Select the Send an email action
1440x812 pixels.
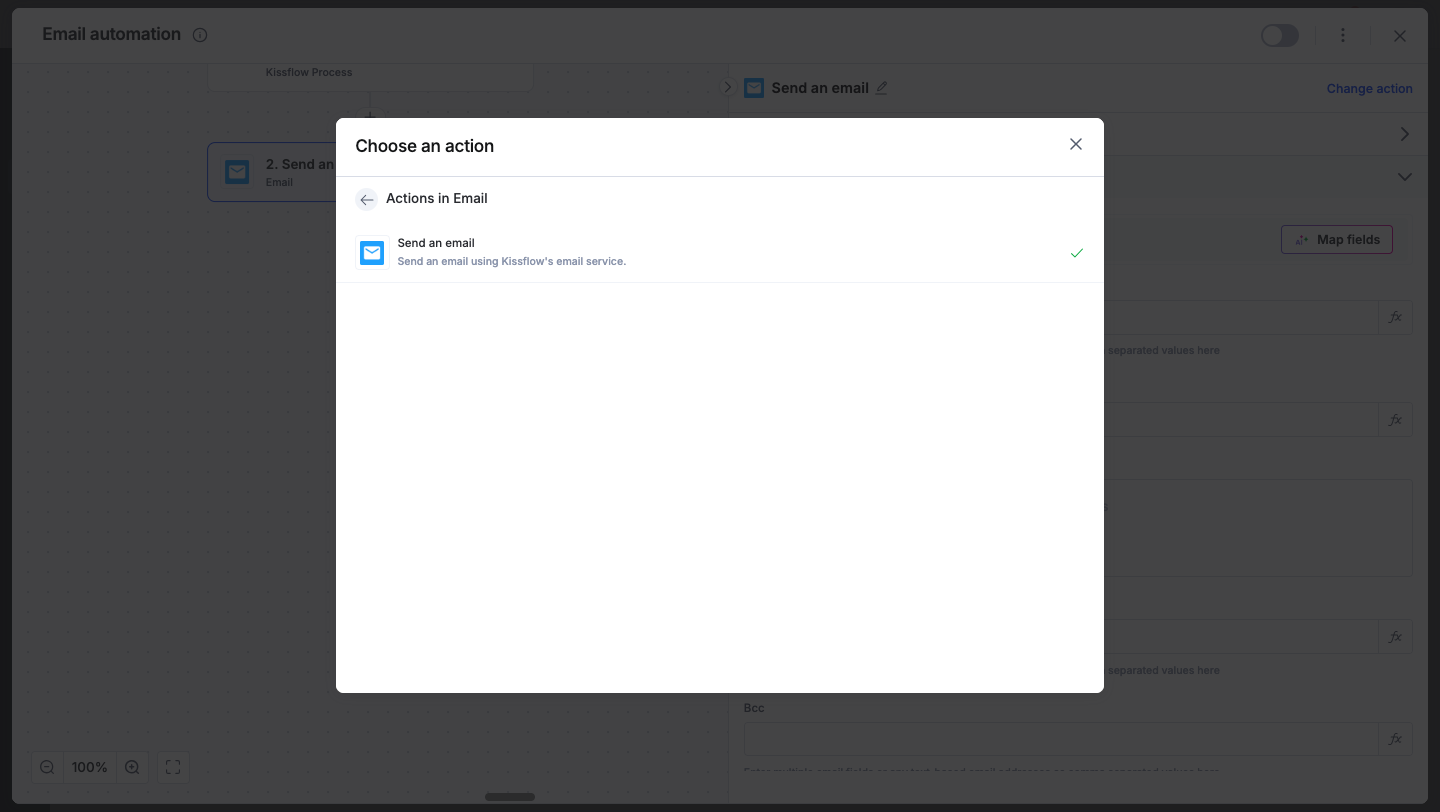[x=720, y=253]
